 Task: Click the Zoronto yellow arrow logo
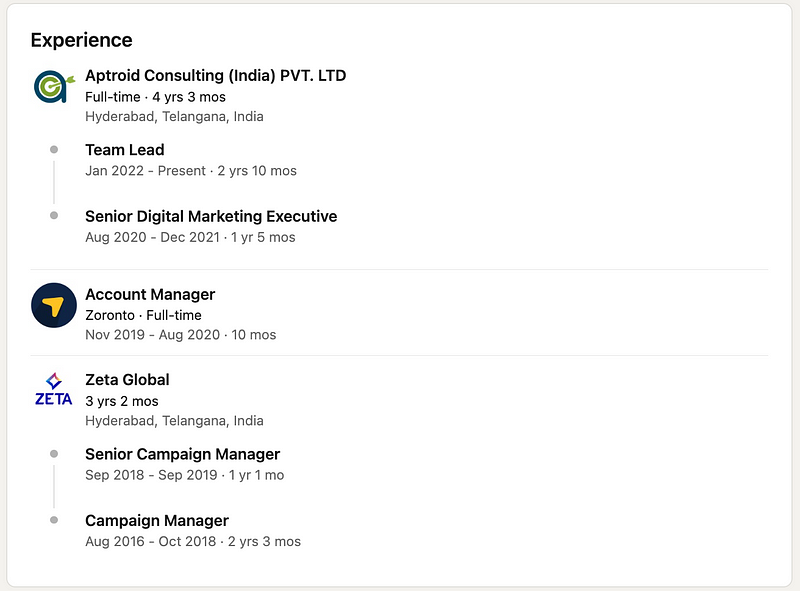[54, 305]
